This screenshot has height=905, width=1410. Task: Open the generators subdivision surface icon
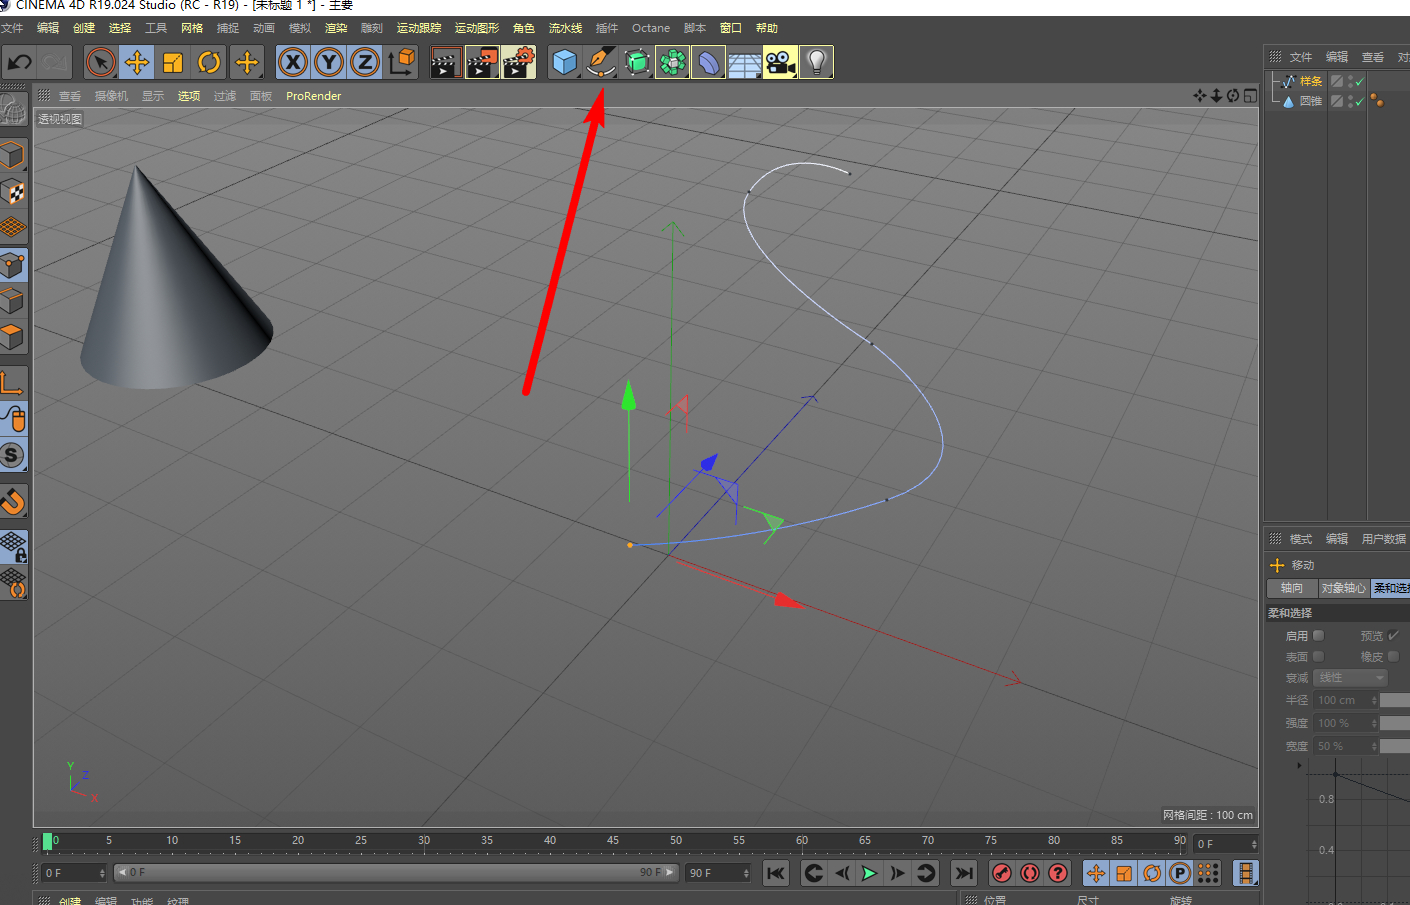pos(637,62)
